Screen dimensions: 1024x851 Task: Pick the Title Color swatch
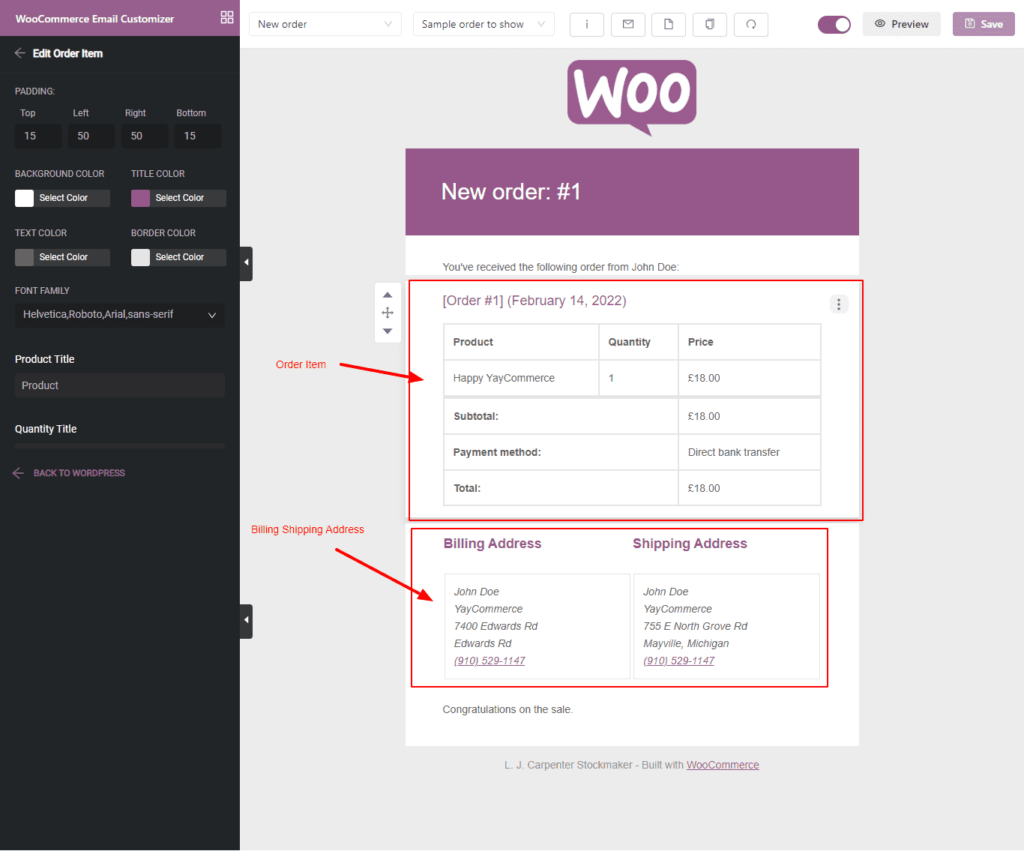(x=140, y=198)
